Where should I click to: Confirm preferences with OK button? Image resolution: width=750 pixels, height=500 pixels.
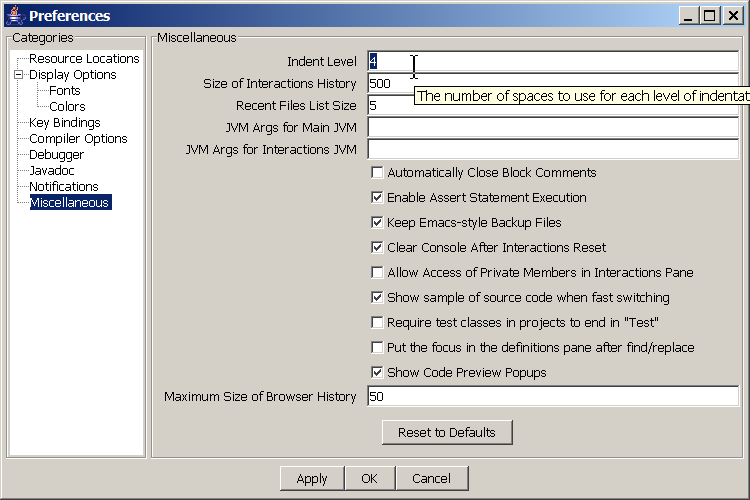[x=369, y=479]
